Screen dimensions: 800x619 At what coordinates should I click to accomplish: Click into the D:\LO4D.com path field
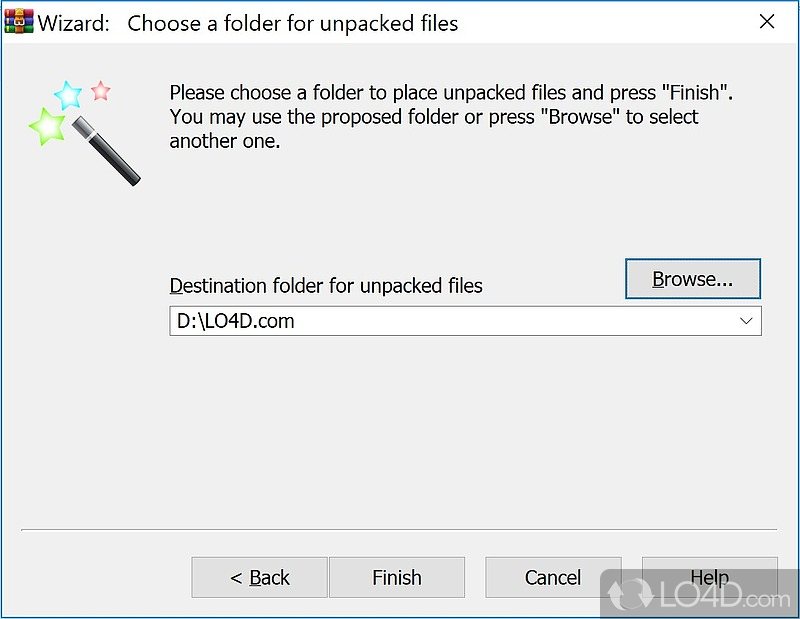coord(450,321)
